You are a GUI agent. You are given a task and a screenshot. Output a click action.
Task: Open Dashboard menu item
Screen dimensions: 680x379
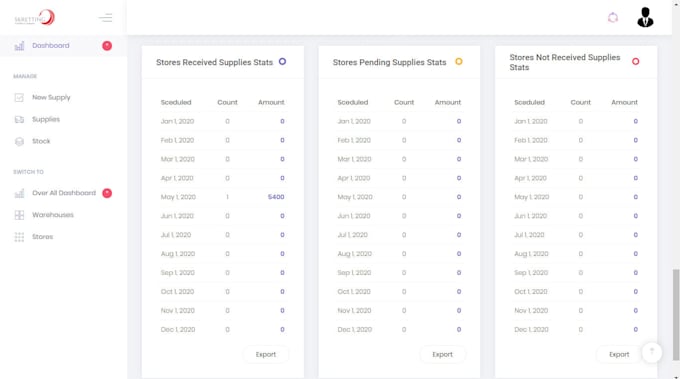coord(63,46)
